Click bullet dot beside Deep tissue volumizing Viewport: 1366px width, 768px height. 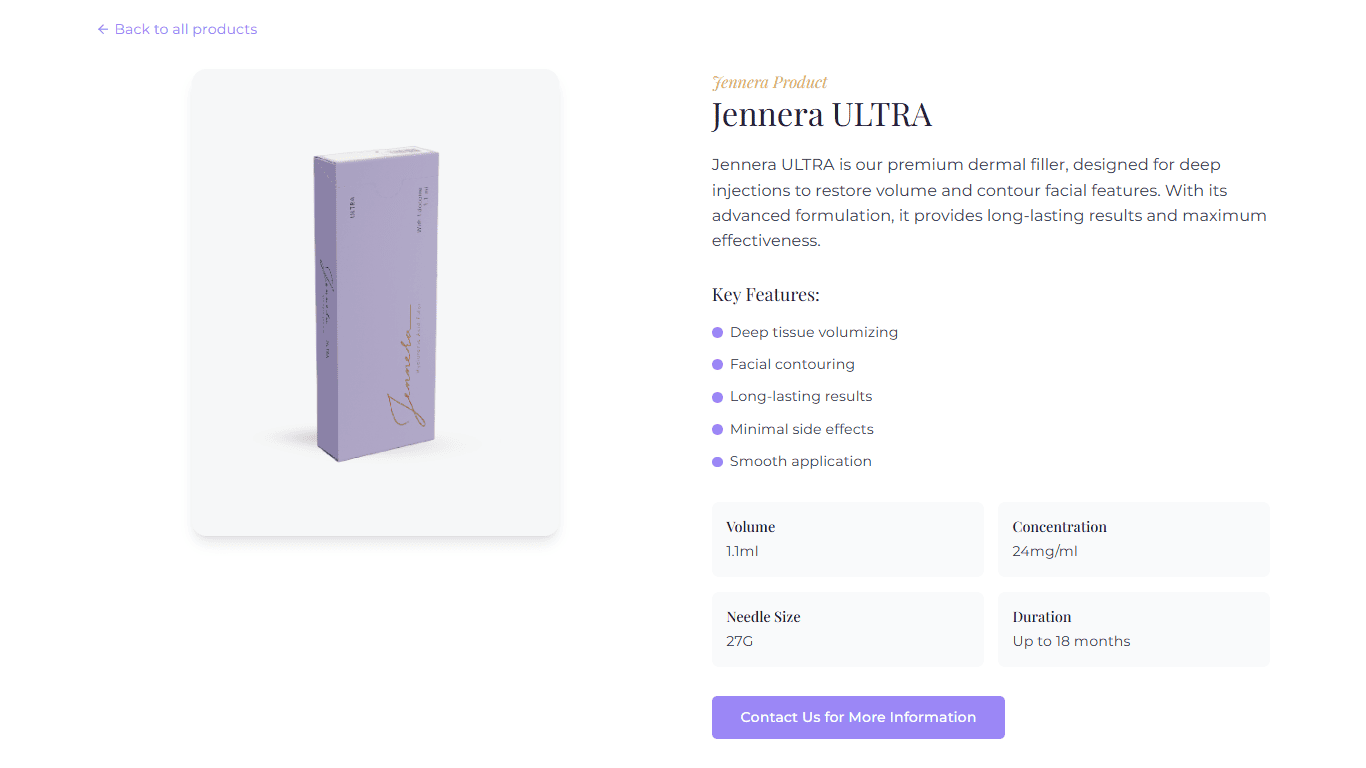point(717,332)
